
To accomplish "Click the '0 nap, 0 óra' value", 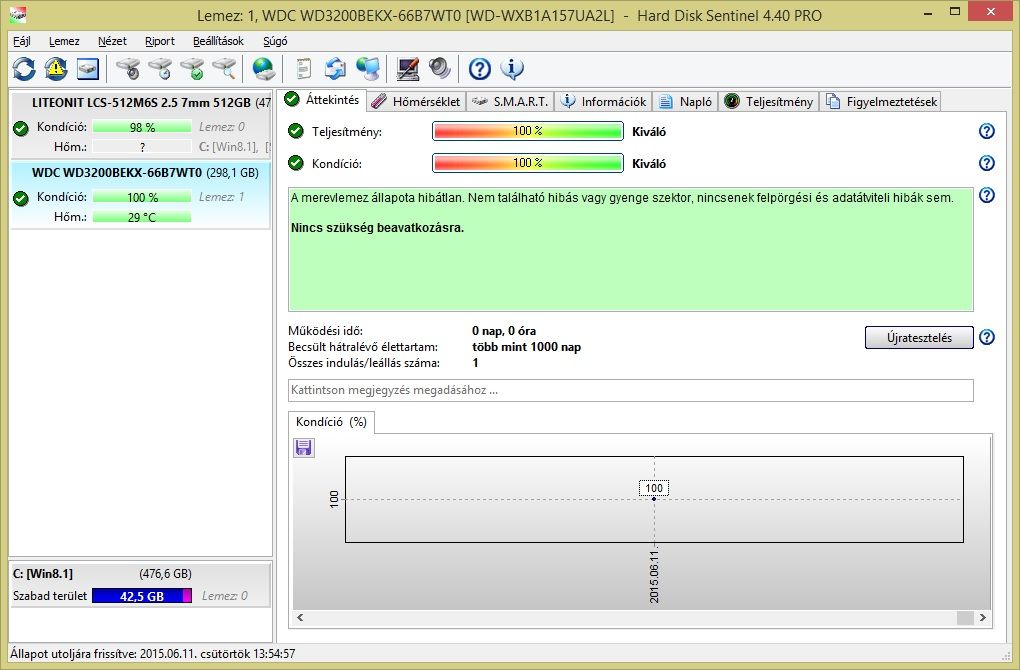I will click(504, 330).
